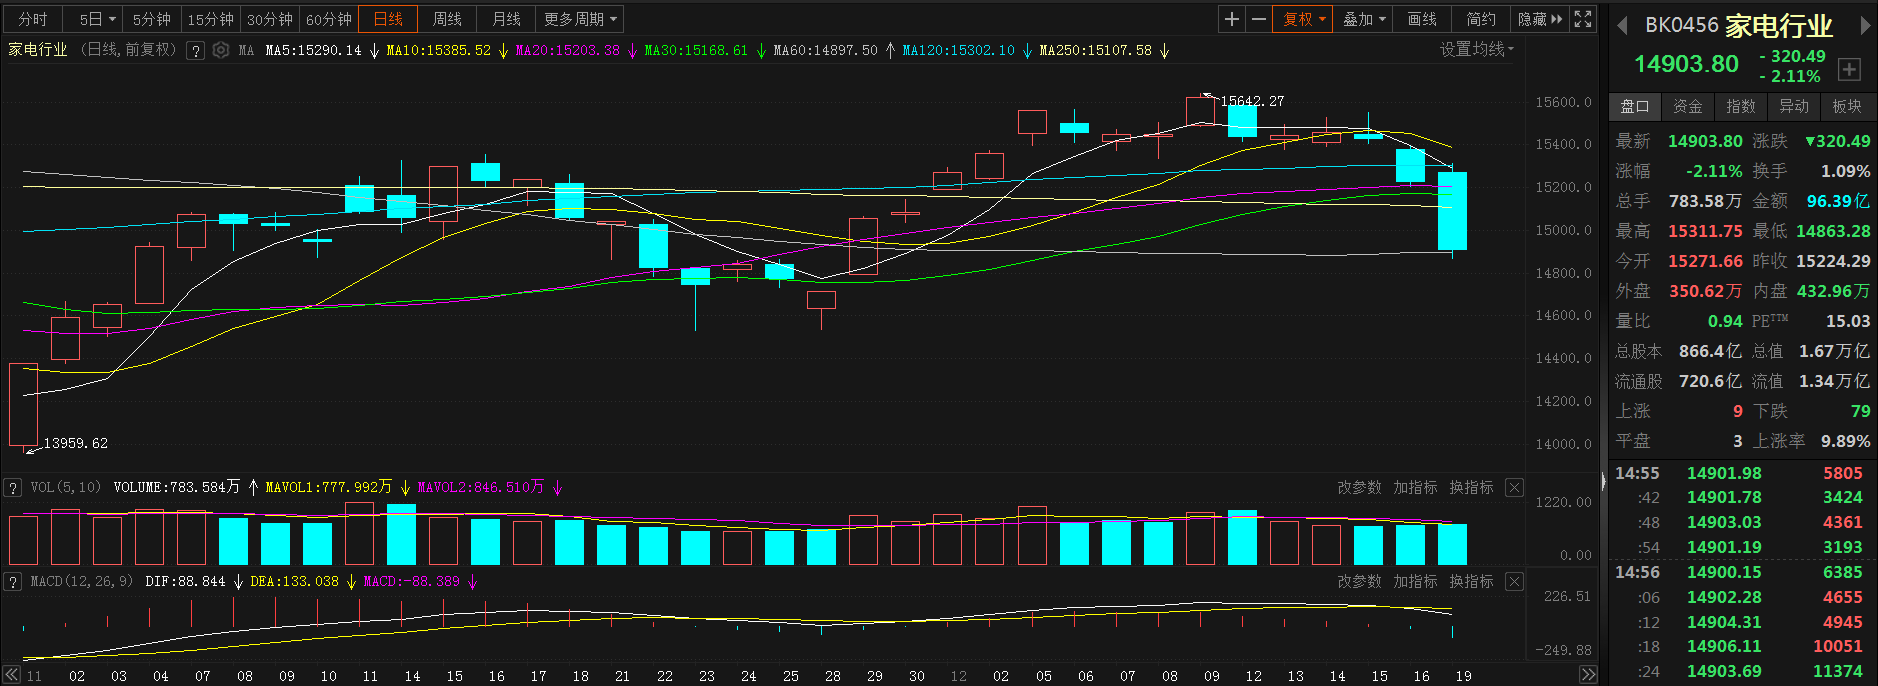
Task: Open 复权 adjustment dropdown
Action: 1303,19
